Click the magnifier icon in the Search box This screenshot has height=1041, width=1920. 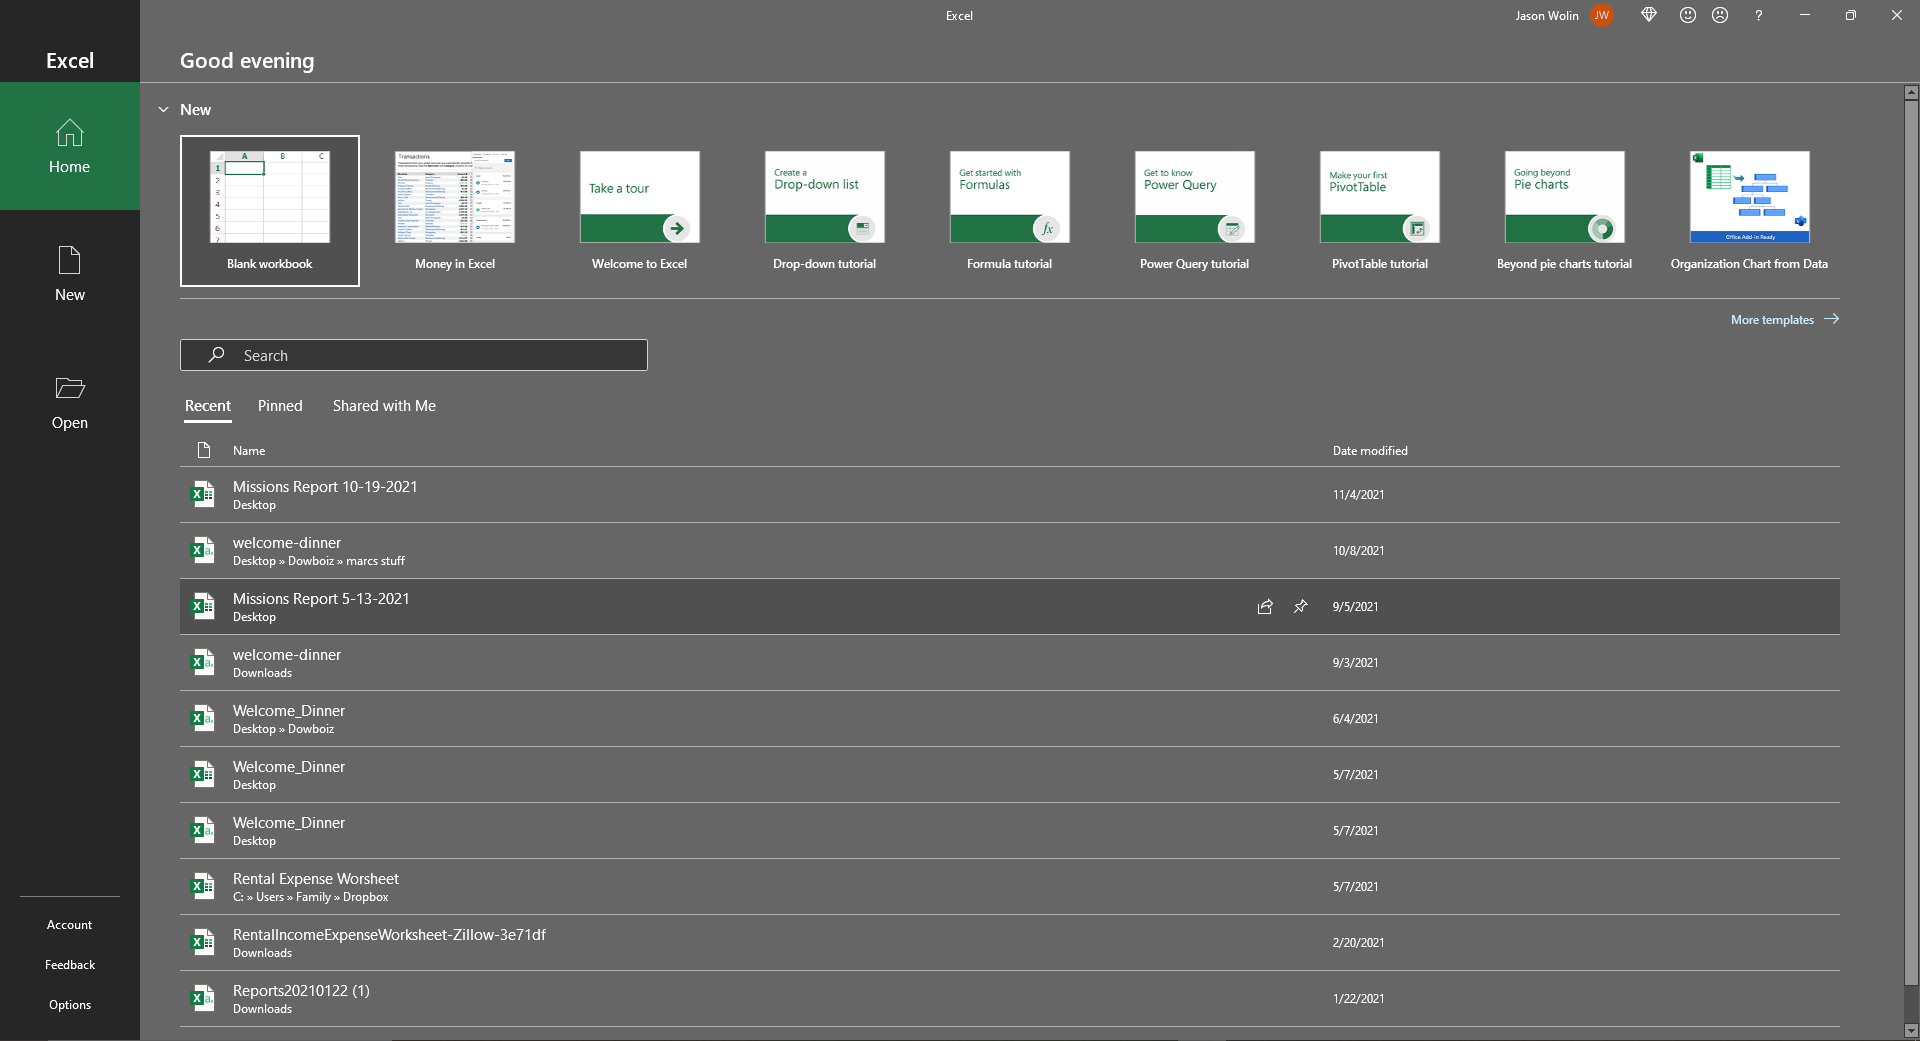pos(216,355)
